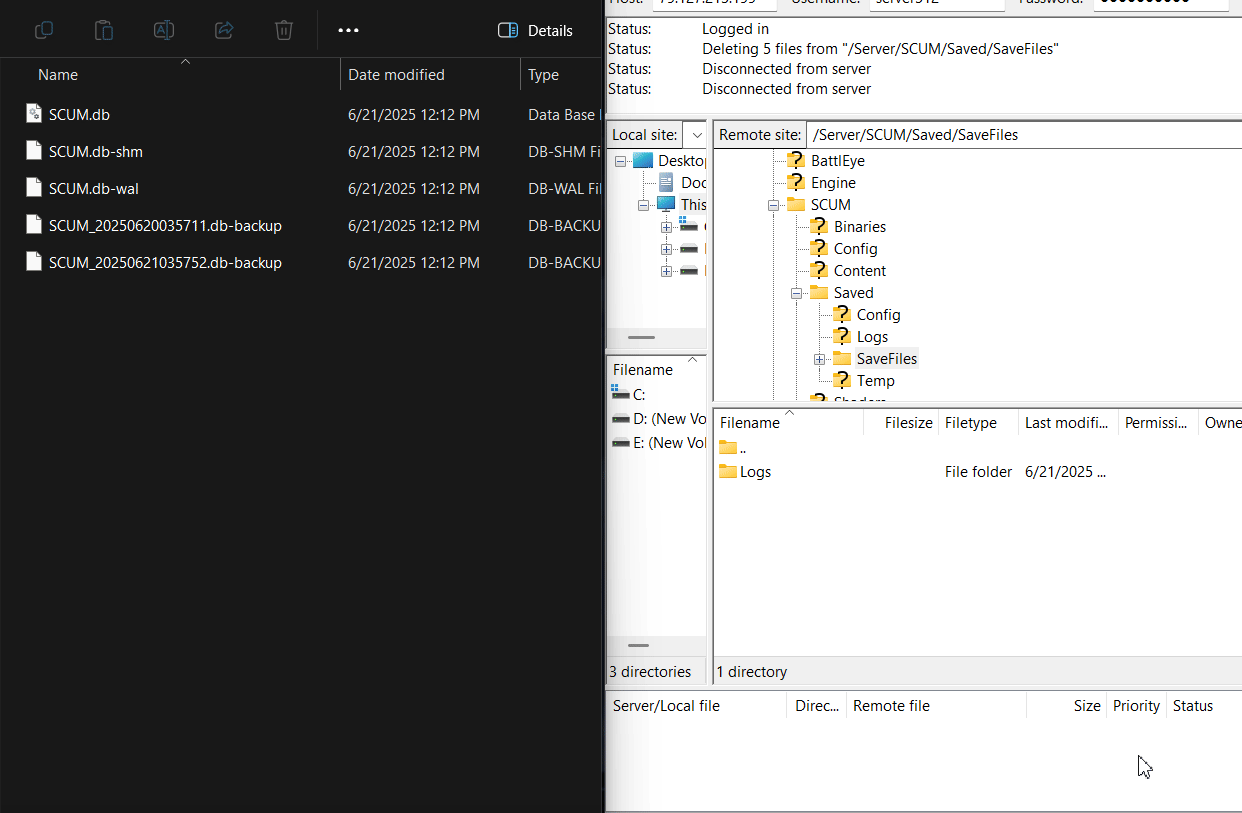The width and height of the screenshot is (1242, 813).
Task: Select the Logs folder in remote tree
Action: [872, 337]
